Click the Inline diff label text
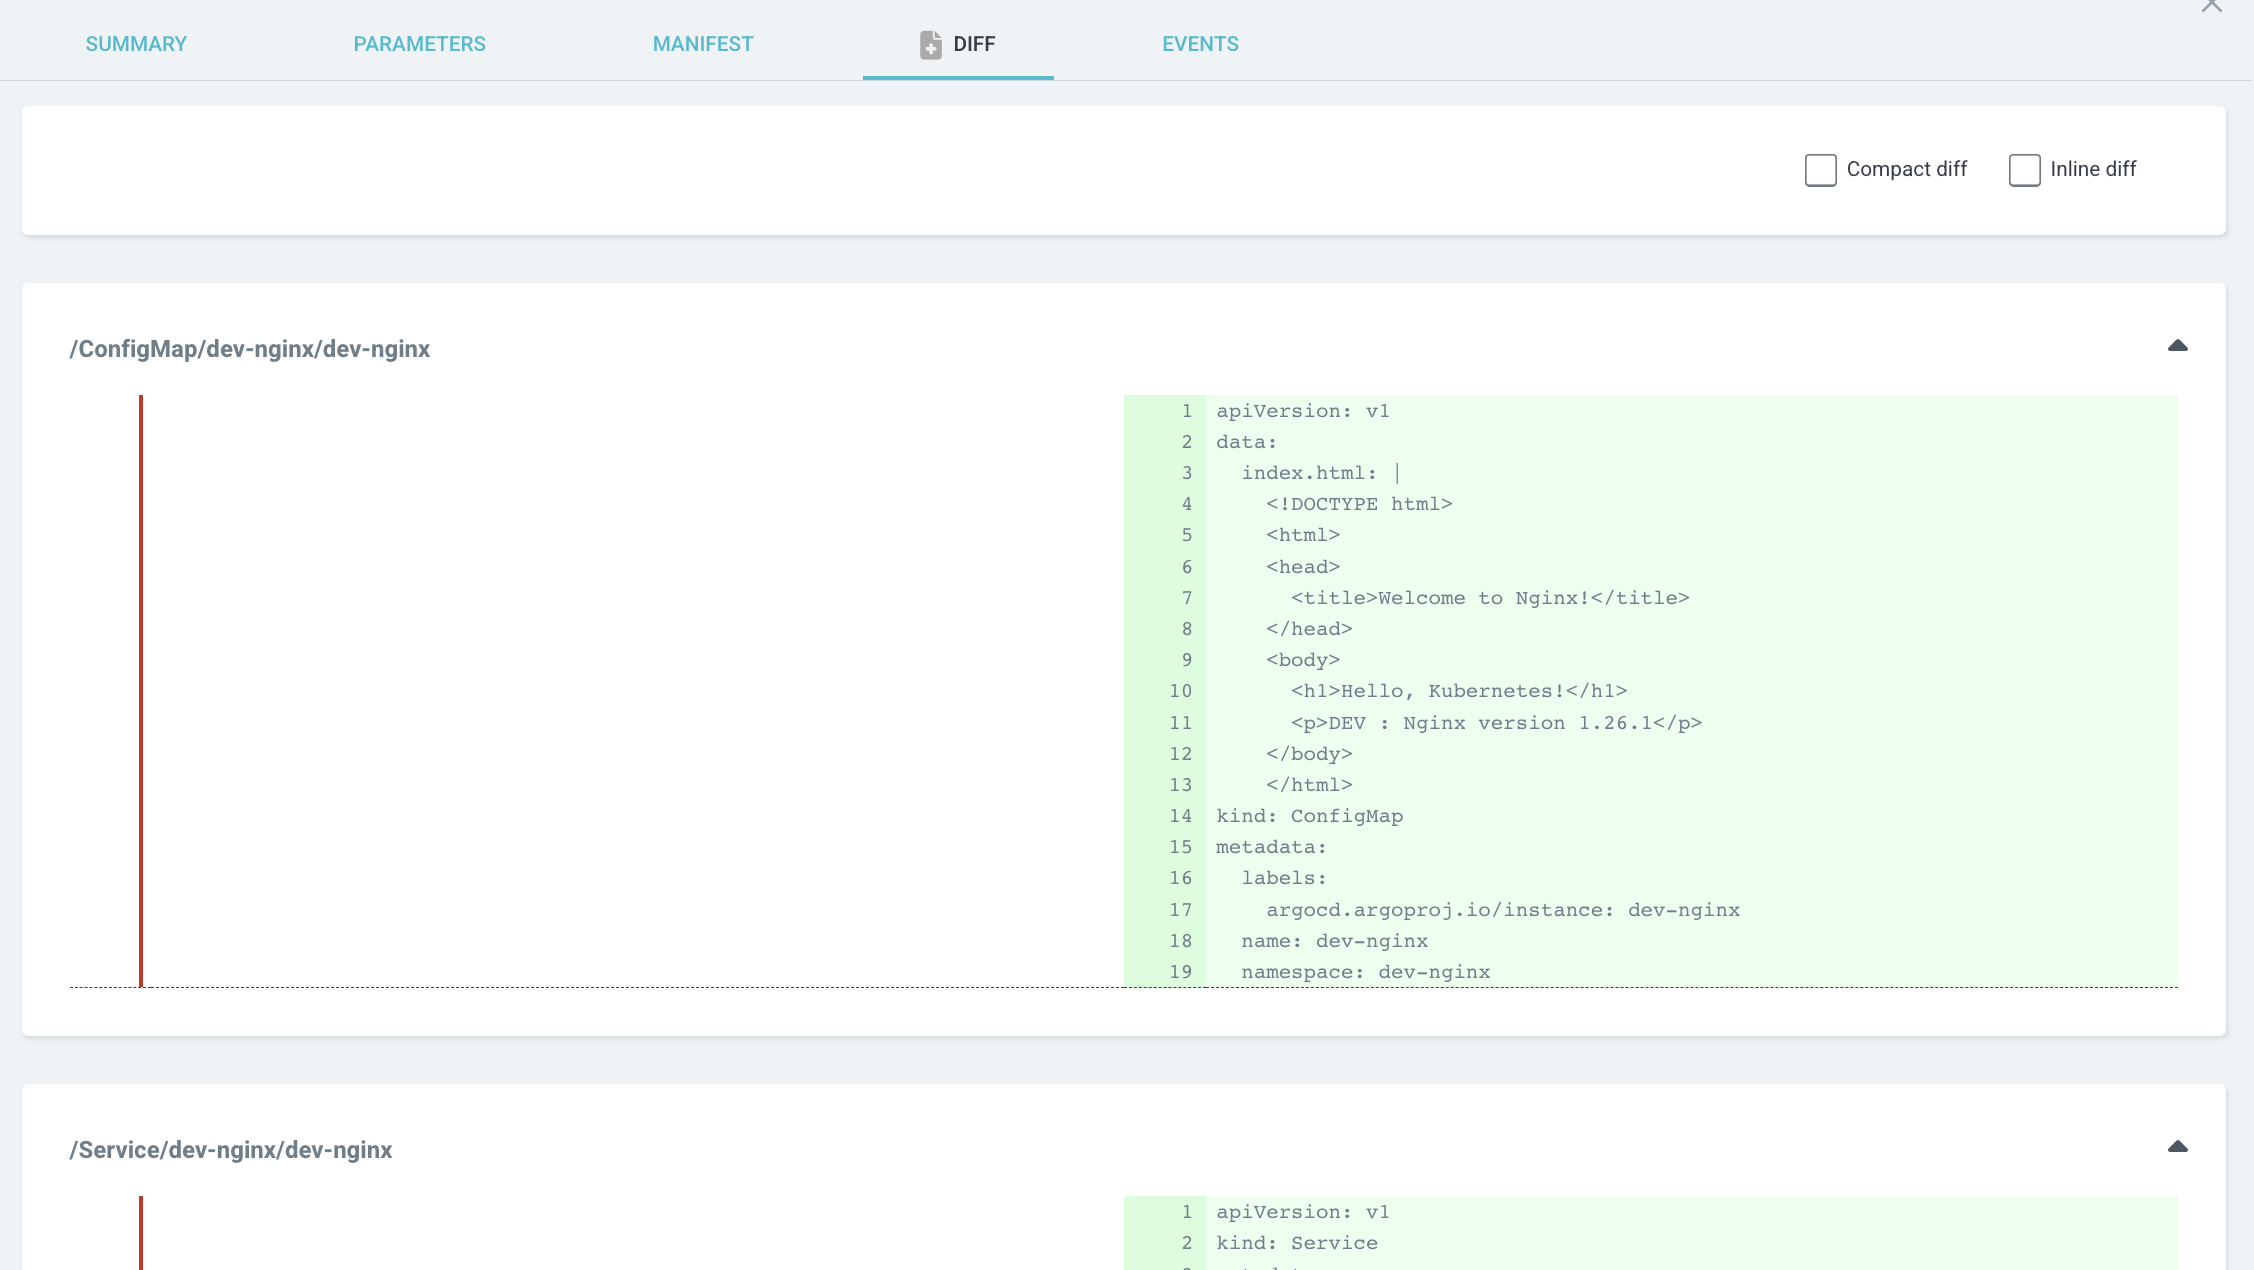The image size is (2254, 1270). tap(2093, 170)
